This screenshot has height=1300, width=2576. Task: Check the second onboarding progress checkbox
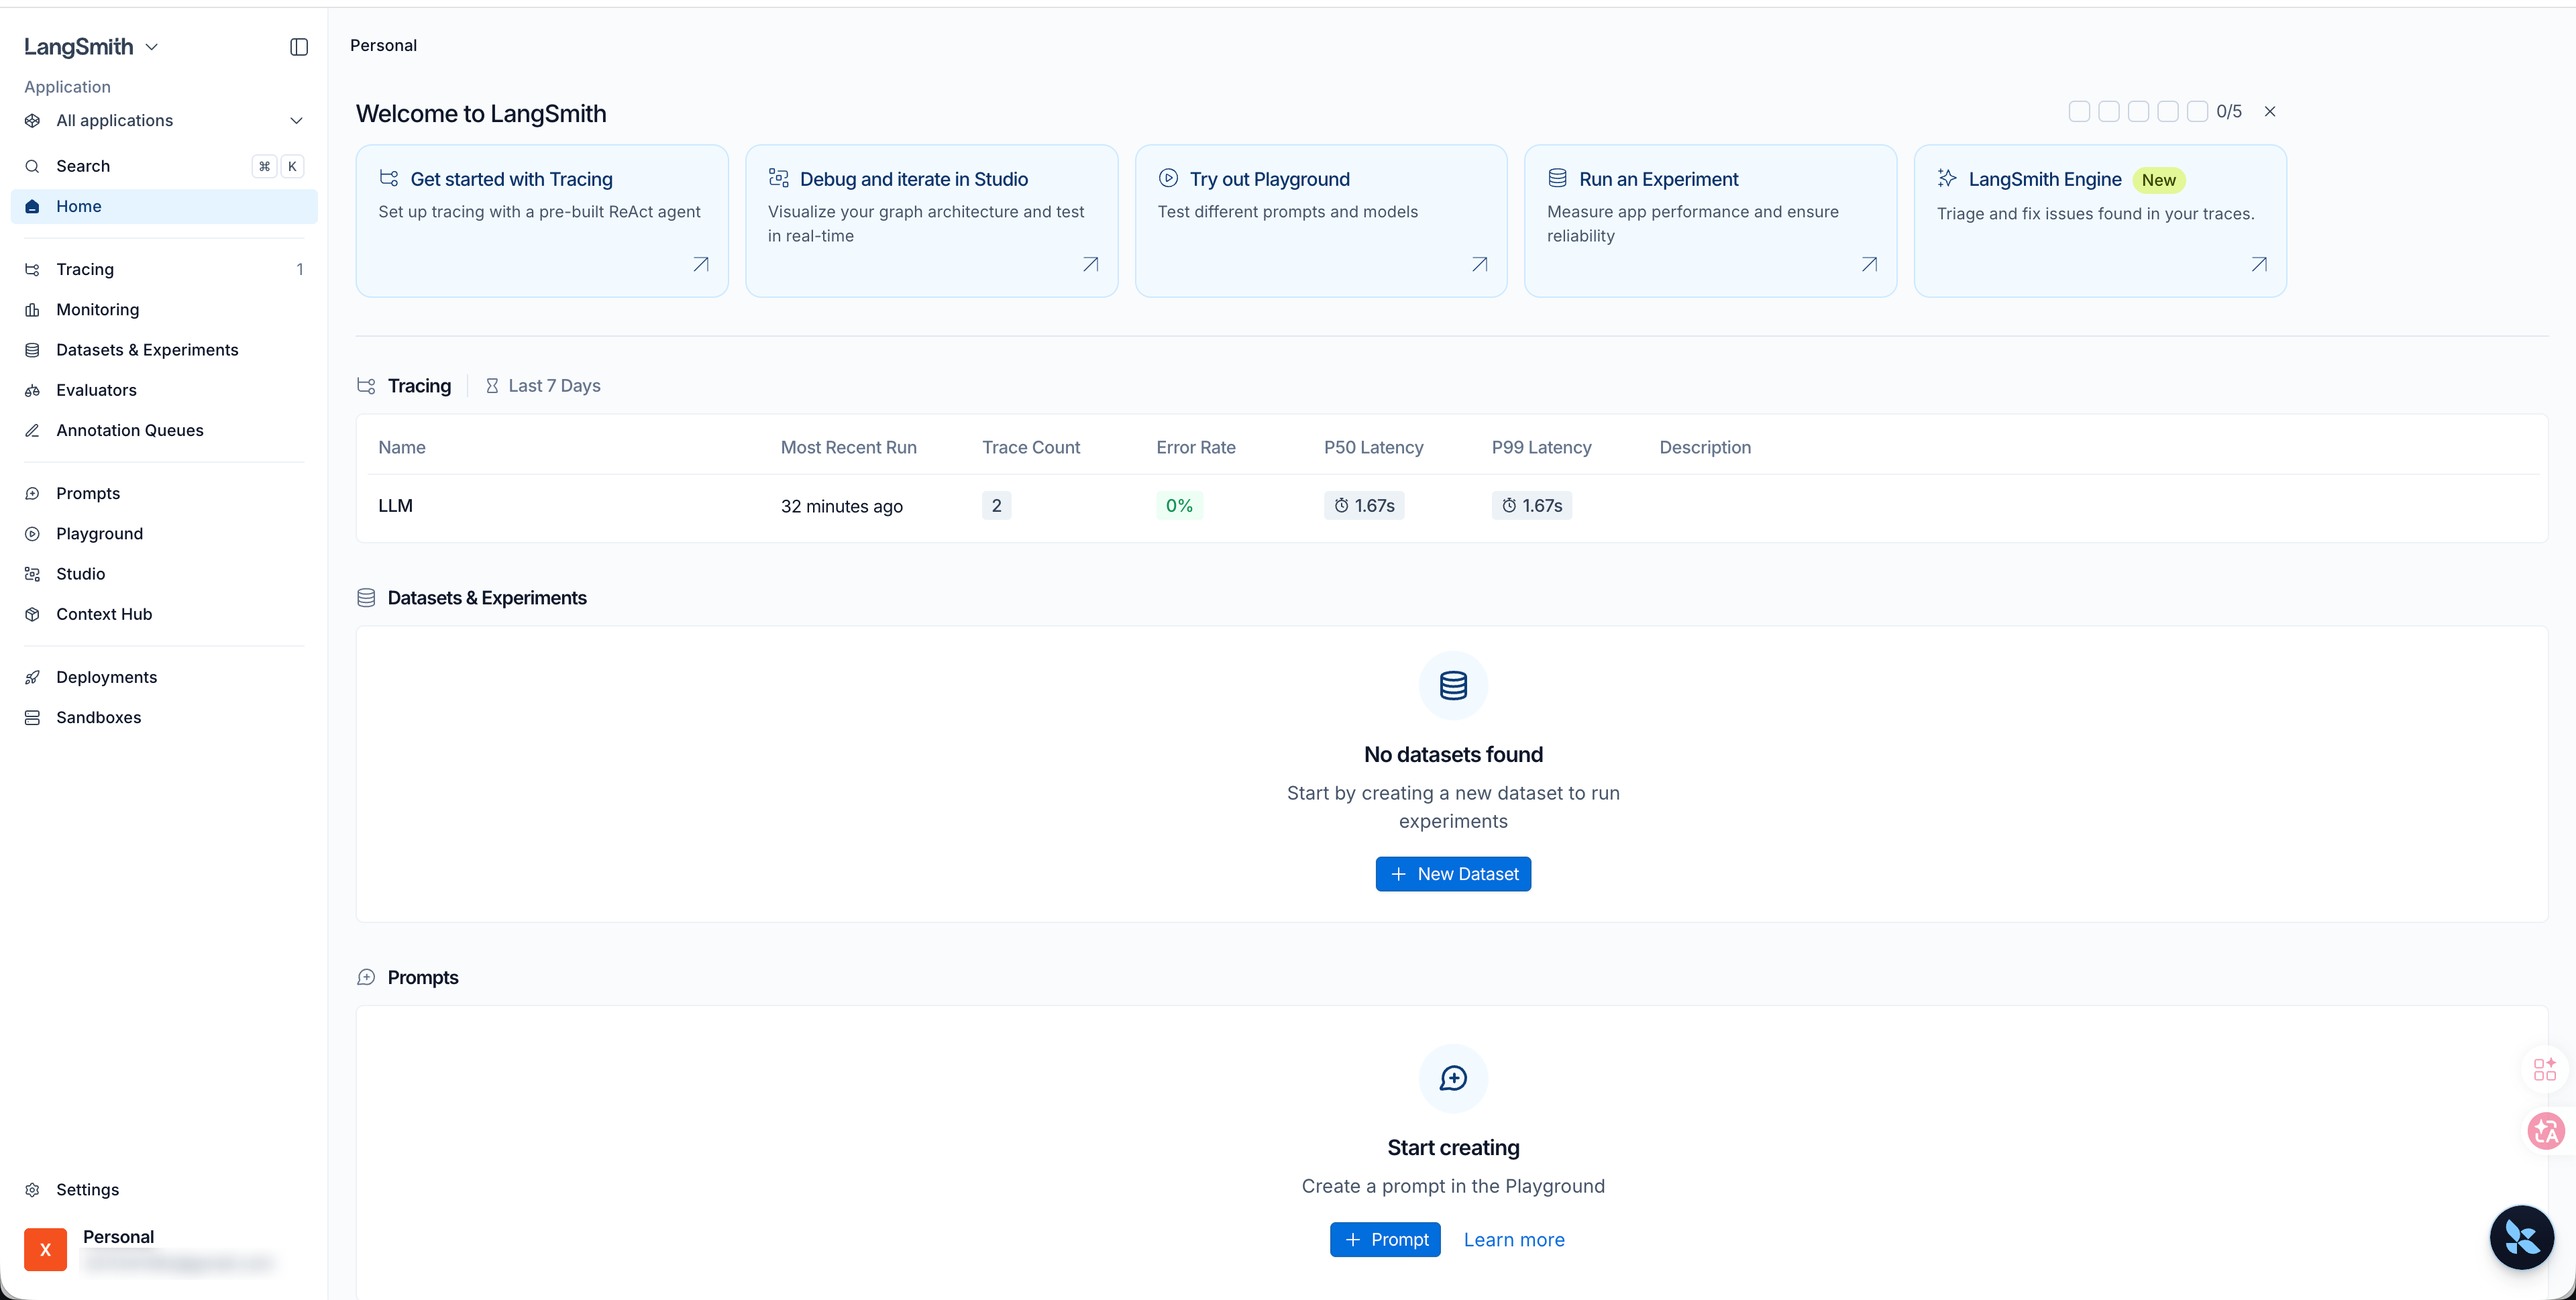point(2109,111)
